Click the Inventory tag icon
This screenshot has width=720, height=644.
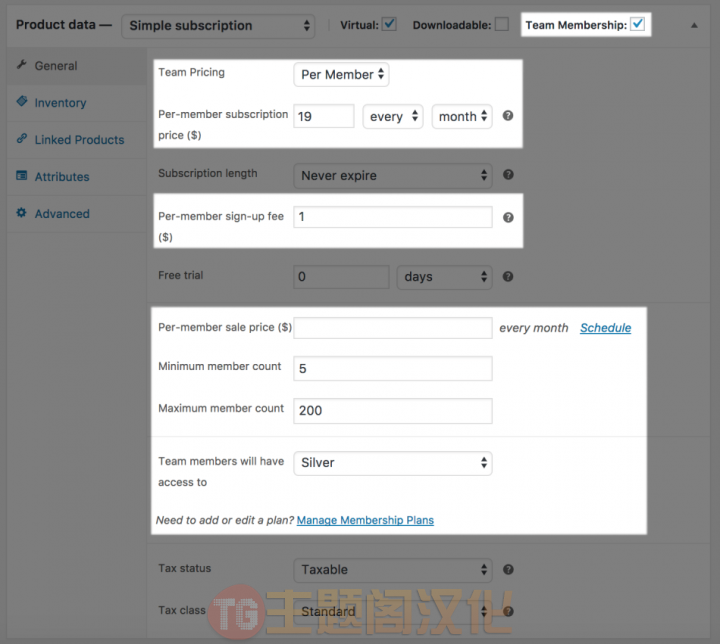point(22,101)
